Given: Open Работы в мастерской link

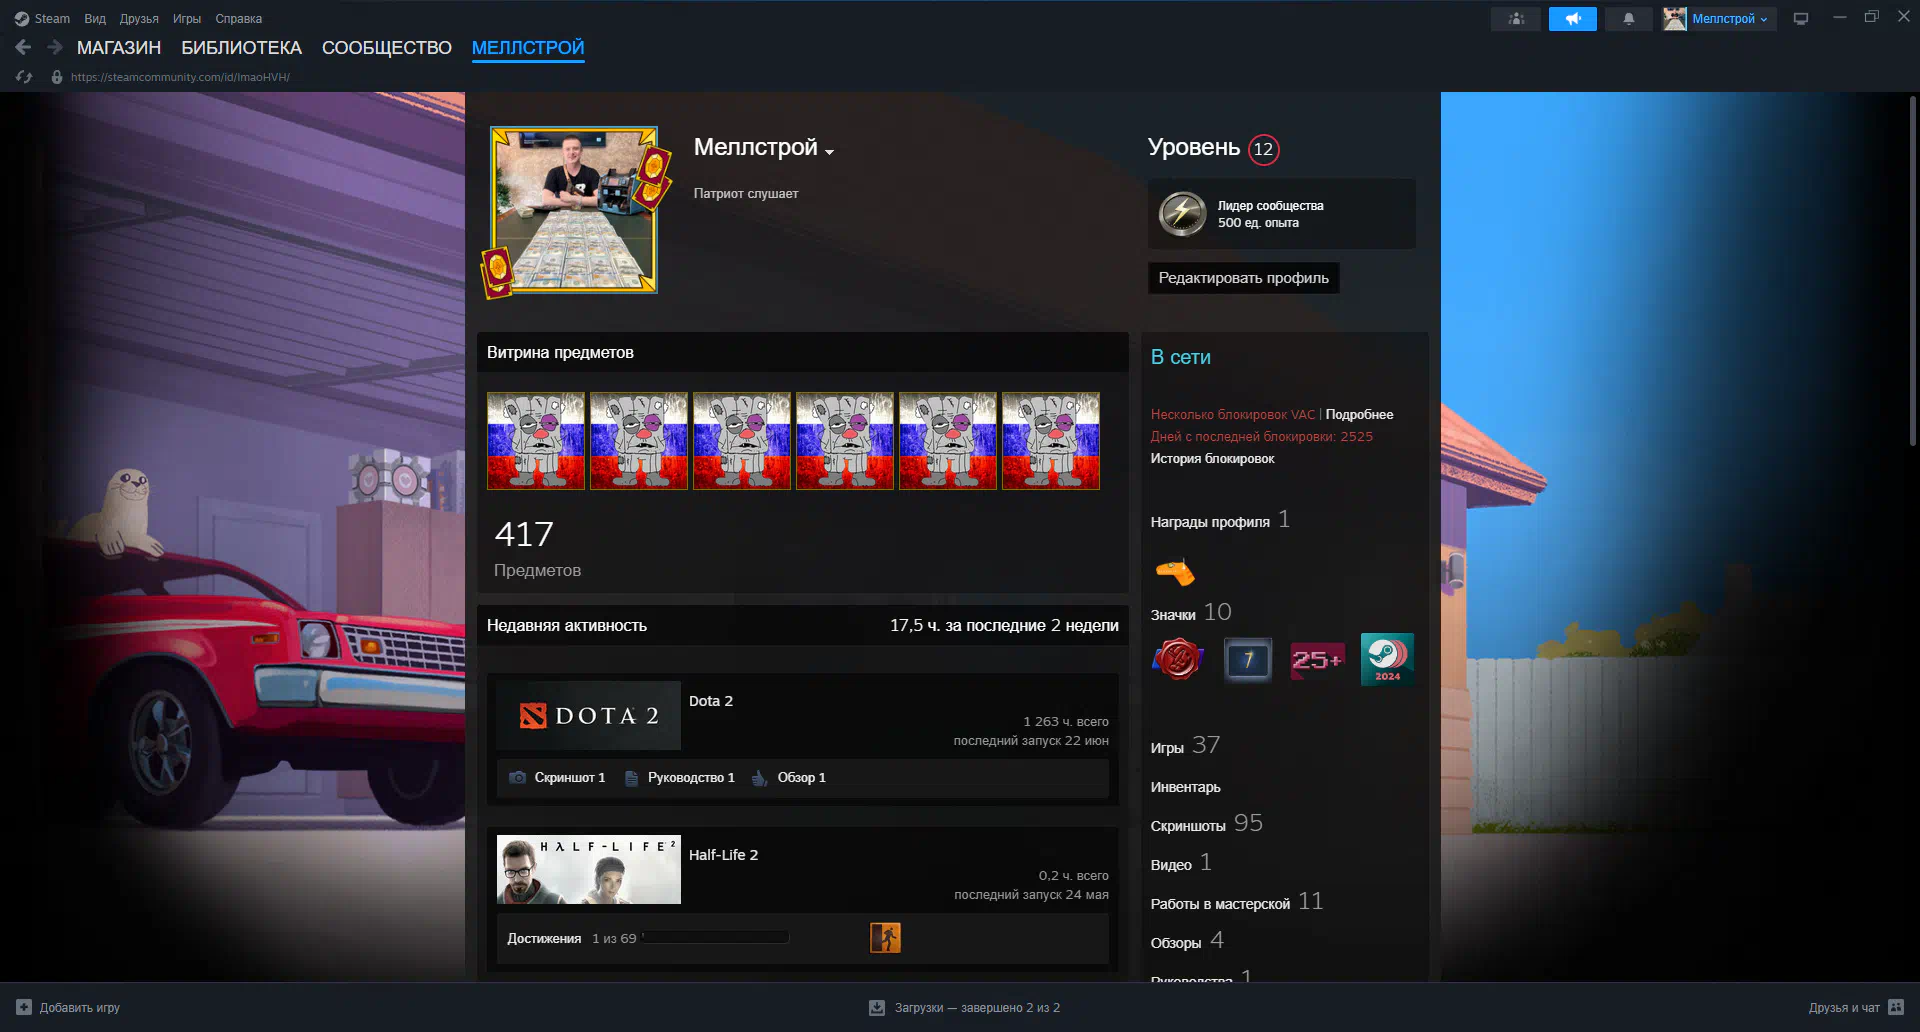Looking at the screenshot, I should pyautogui.click(x=1236, y=902).
